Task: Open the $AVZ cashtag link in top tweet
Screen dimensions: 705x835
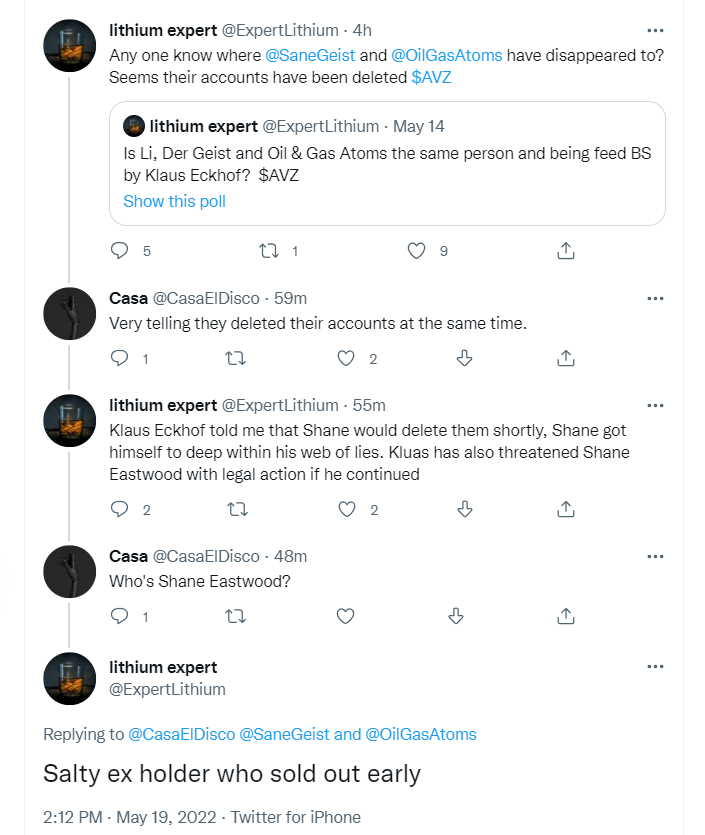Action: click(x=431, y=77)
